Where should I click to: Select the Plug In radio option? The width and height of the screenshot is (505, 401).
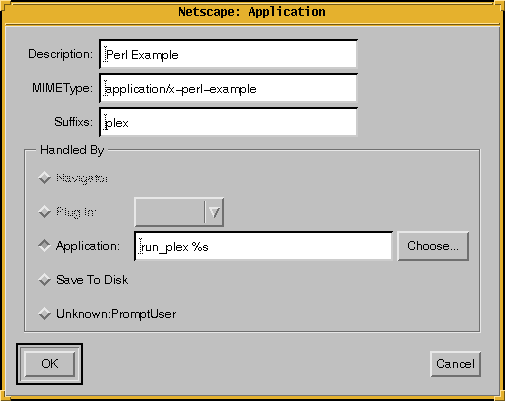(68, 212)
